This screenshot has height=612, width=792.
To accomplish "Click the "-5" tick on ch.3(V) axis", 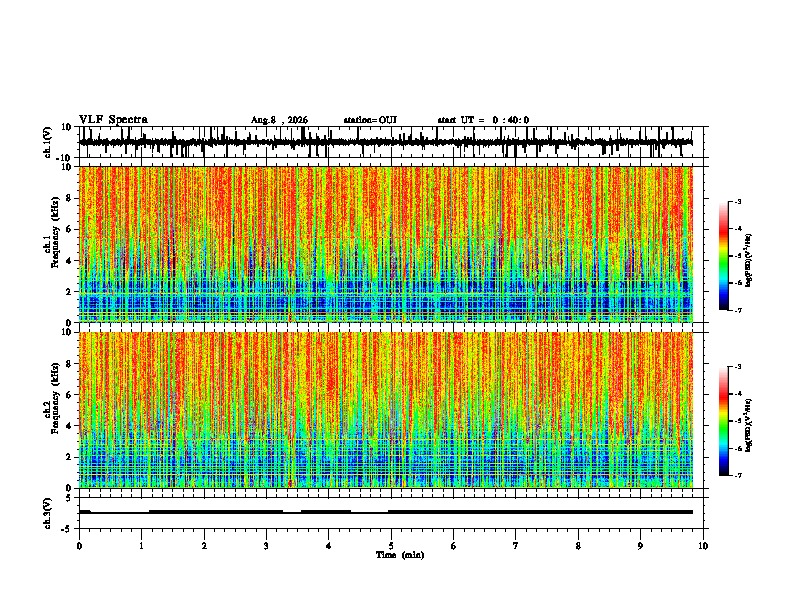I will pyautogui.click(x=67, y=529).
